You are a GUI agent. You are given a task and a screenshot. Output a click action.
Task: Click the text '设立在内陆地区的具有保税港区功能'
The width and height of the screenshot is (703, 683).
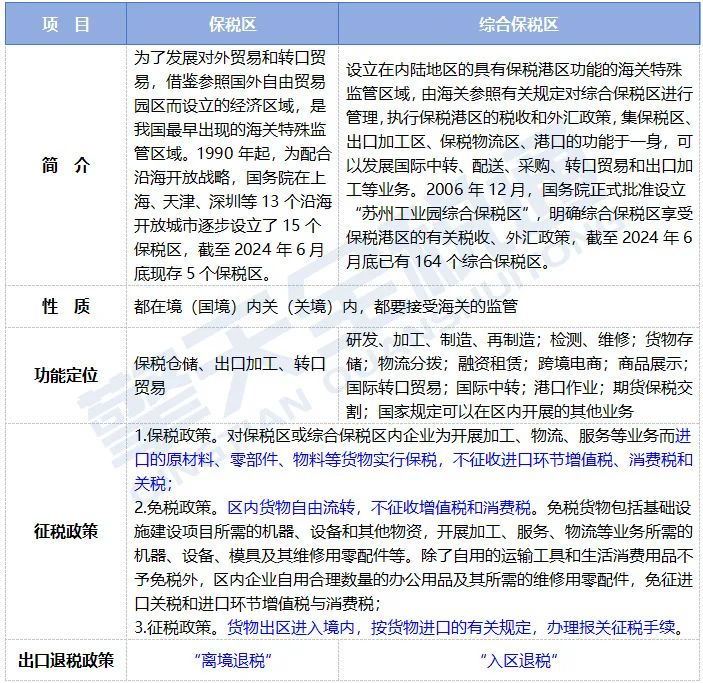(x=473, y=70)
